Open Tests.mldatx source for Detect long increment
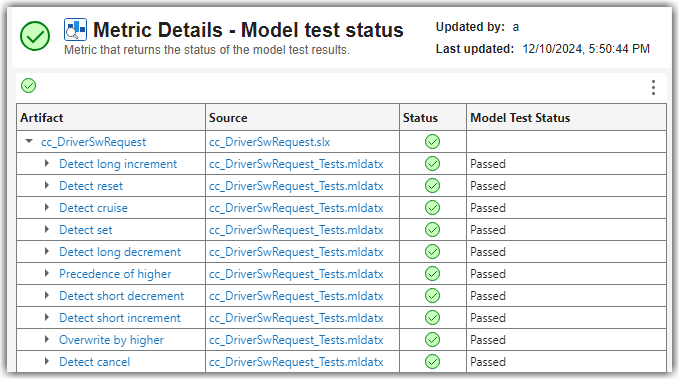The width and height of the screenshot is (680, 380). point(296,164)
